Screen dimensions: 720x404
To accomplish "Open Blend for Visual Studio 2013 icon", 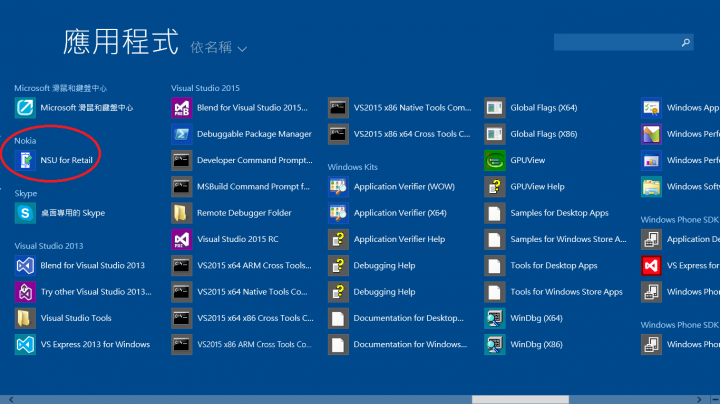I will tap(25, 265).
